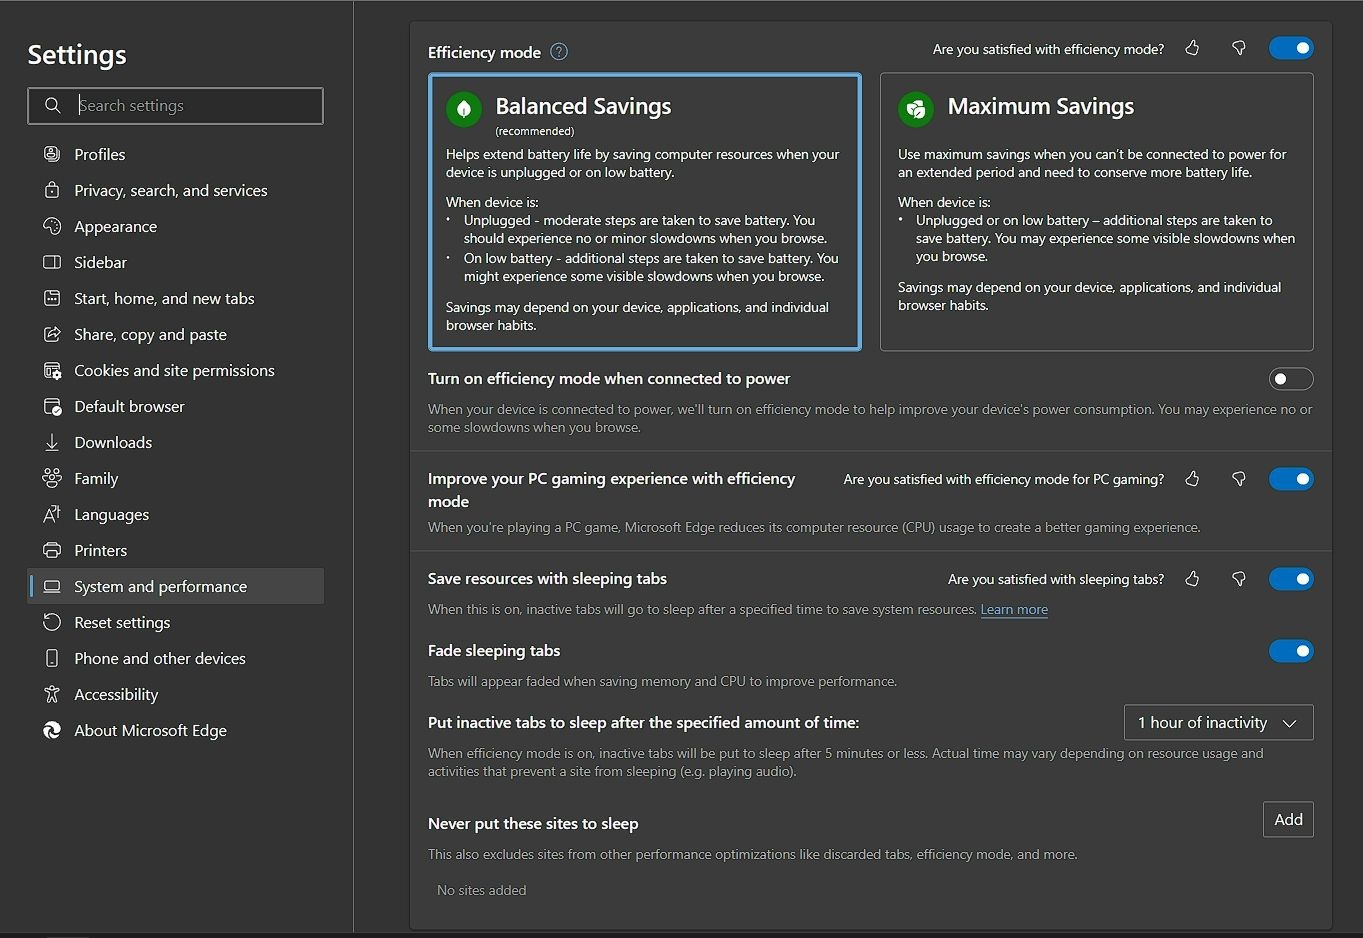This screenshot has width=1363, height=938.
Task: Click the No sites added text
Action: 481,890
